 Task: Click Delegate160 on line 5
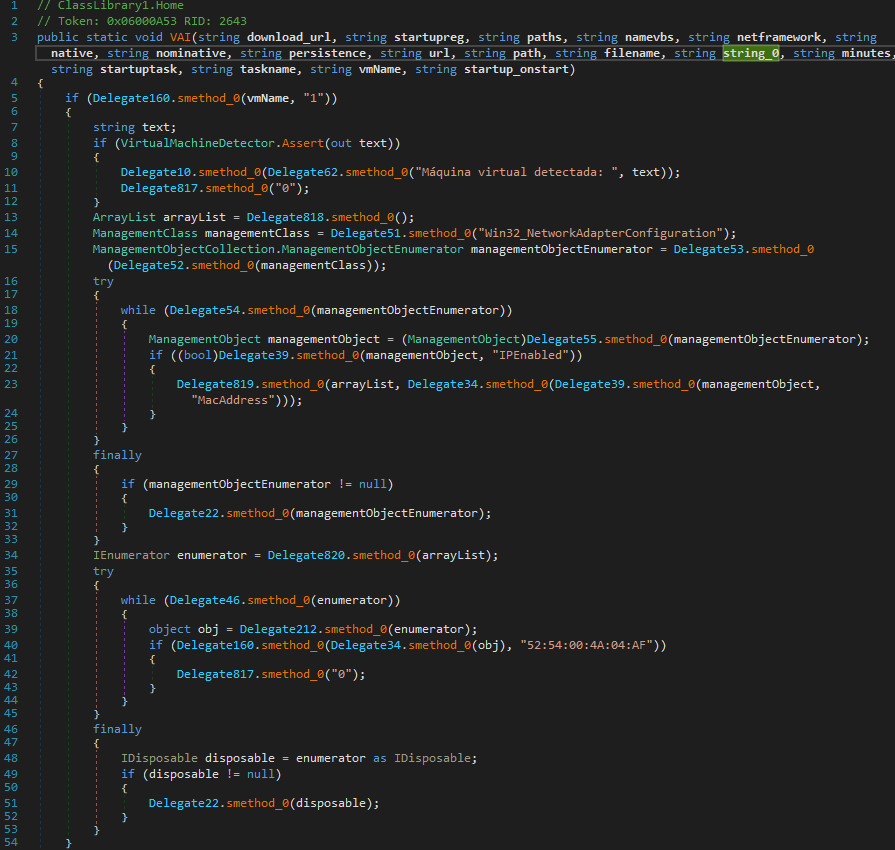tap(131, 99)
